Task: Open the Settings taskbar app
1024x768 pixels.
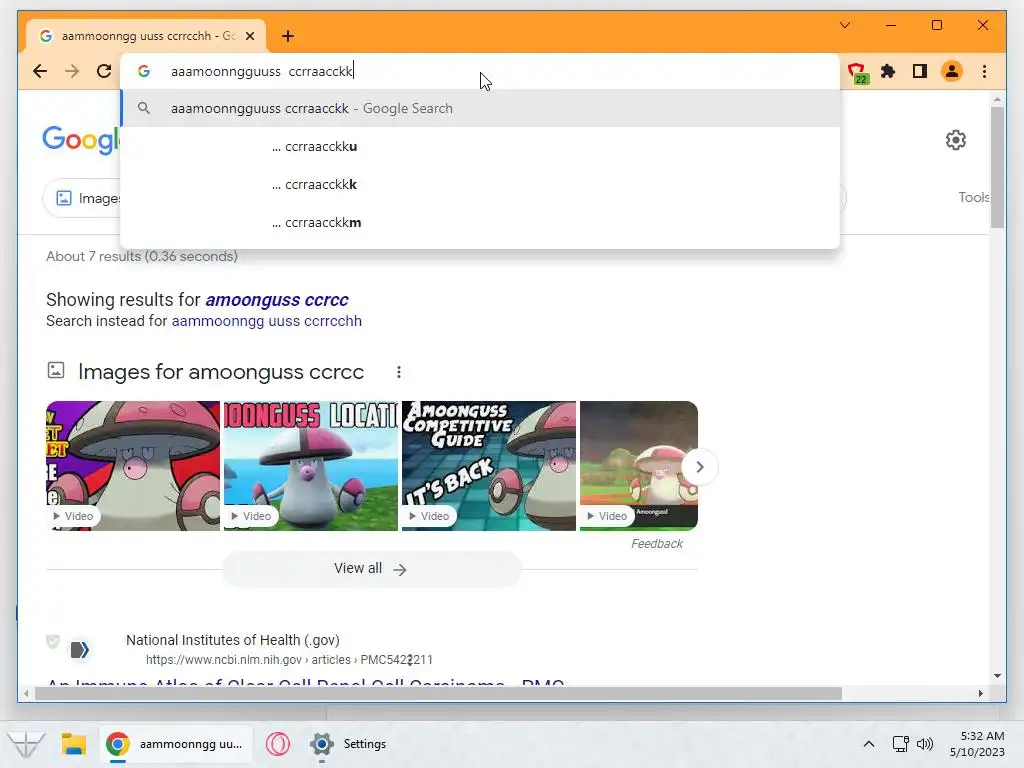Action: point(349,744)
